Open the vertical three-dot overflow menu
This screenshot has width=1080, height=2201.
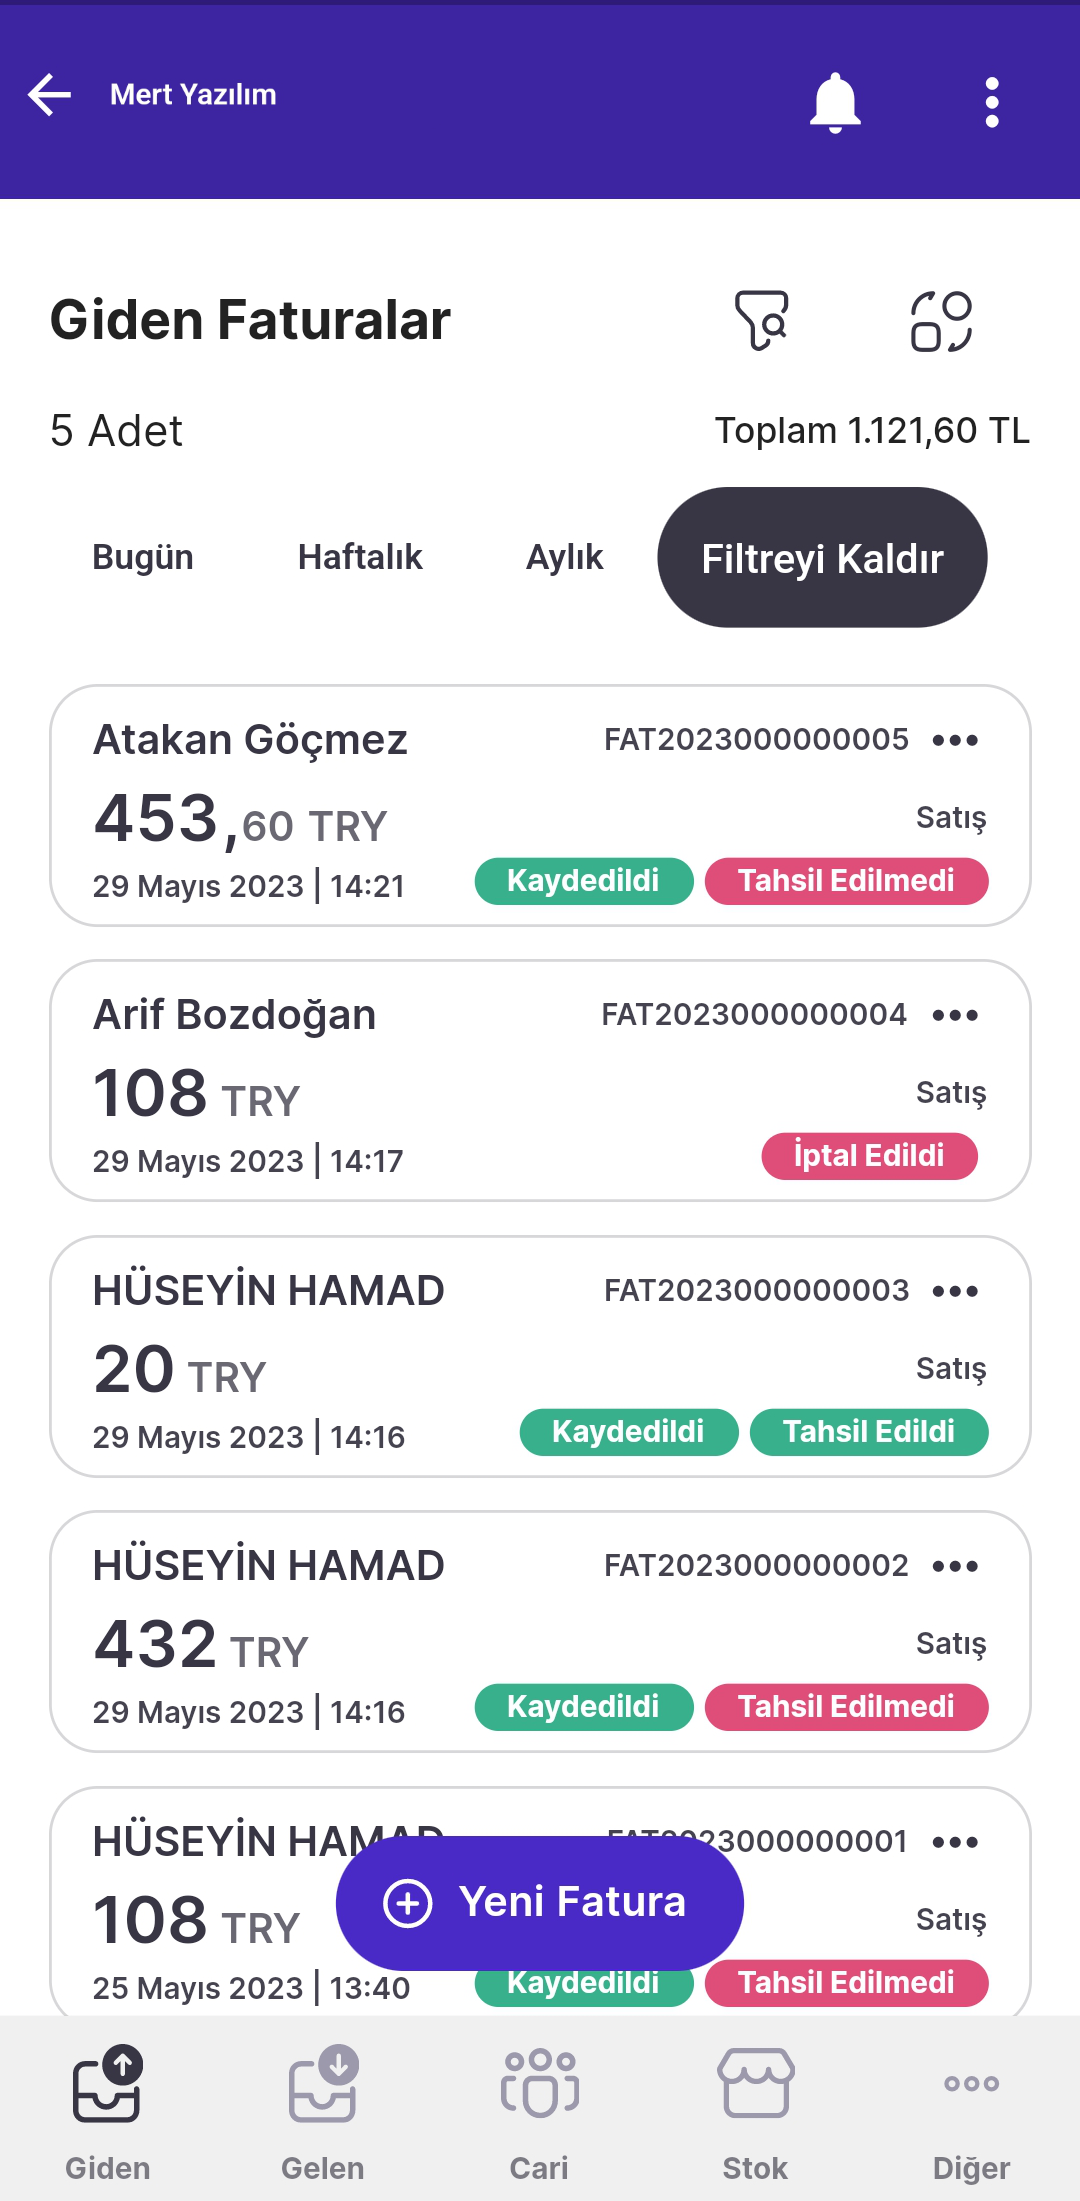click(x=991, y=102)
